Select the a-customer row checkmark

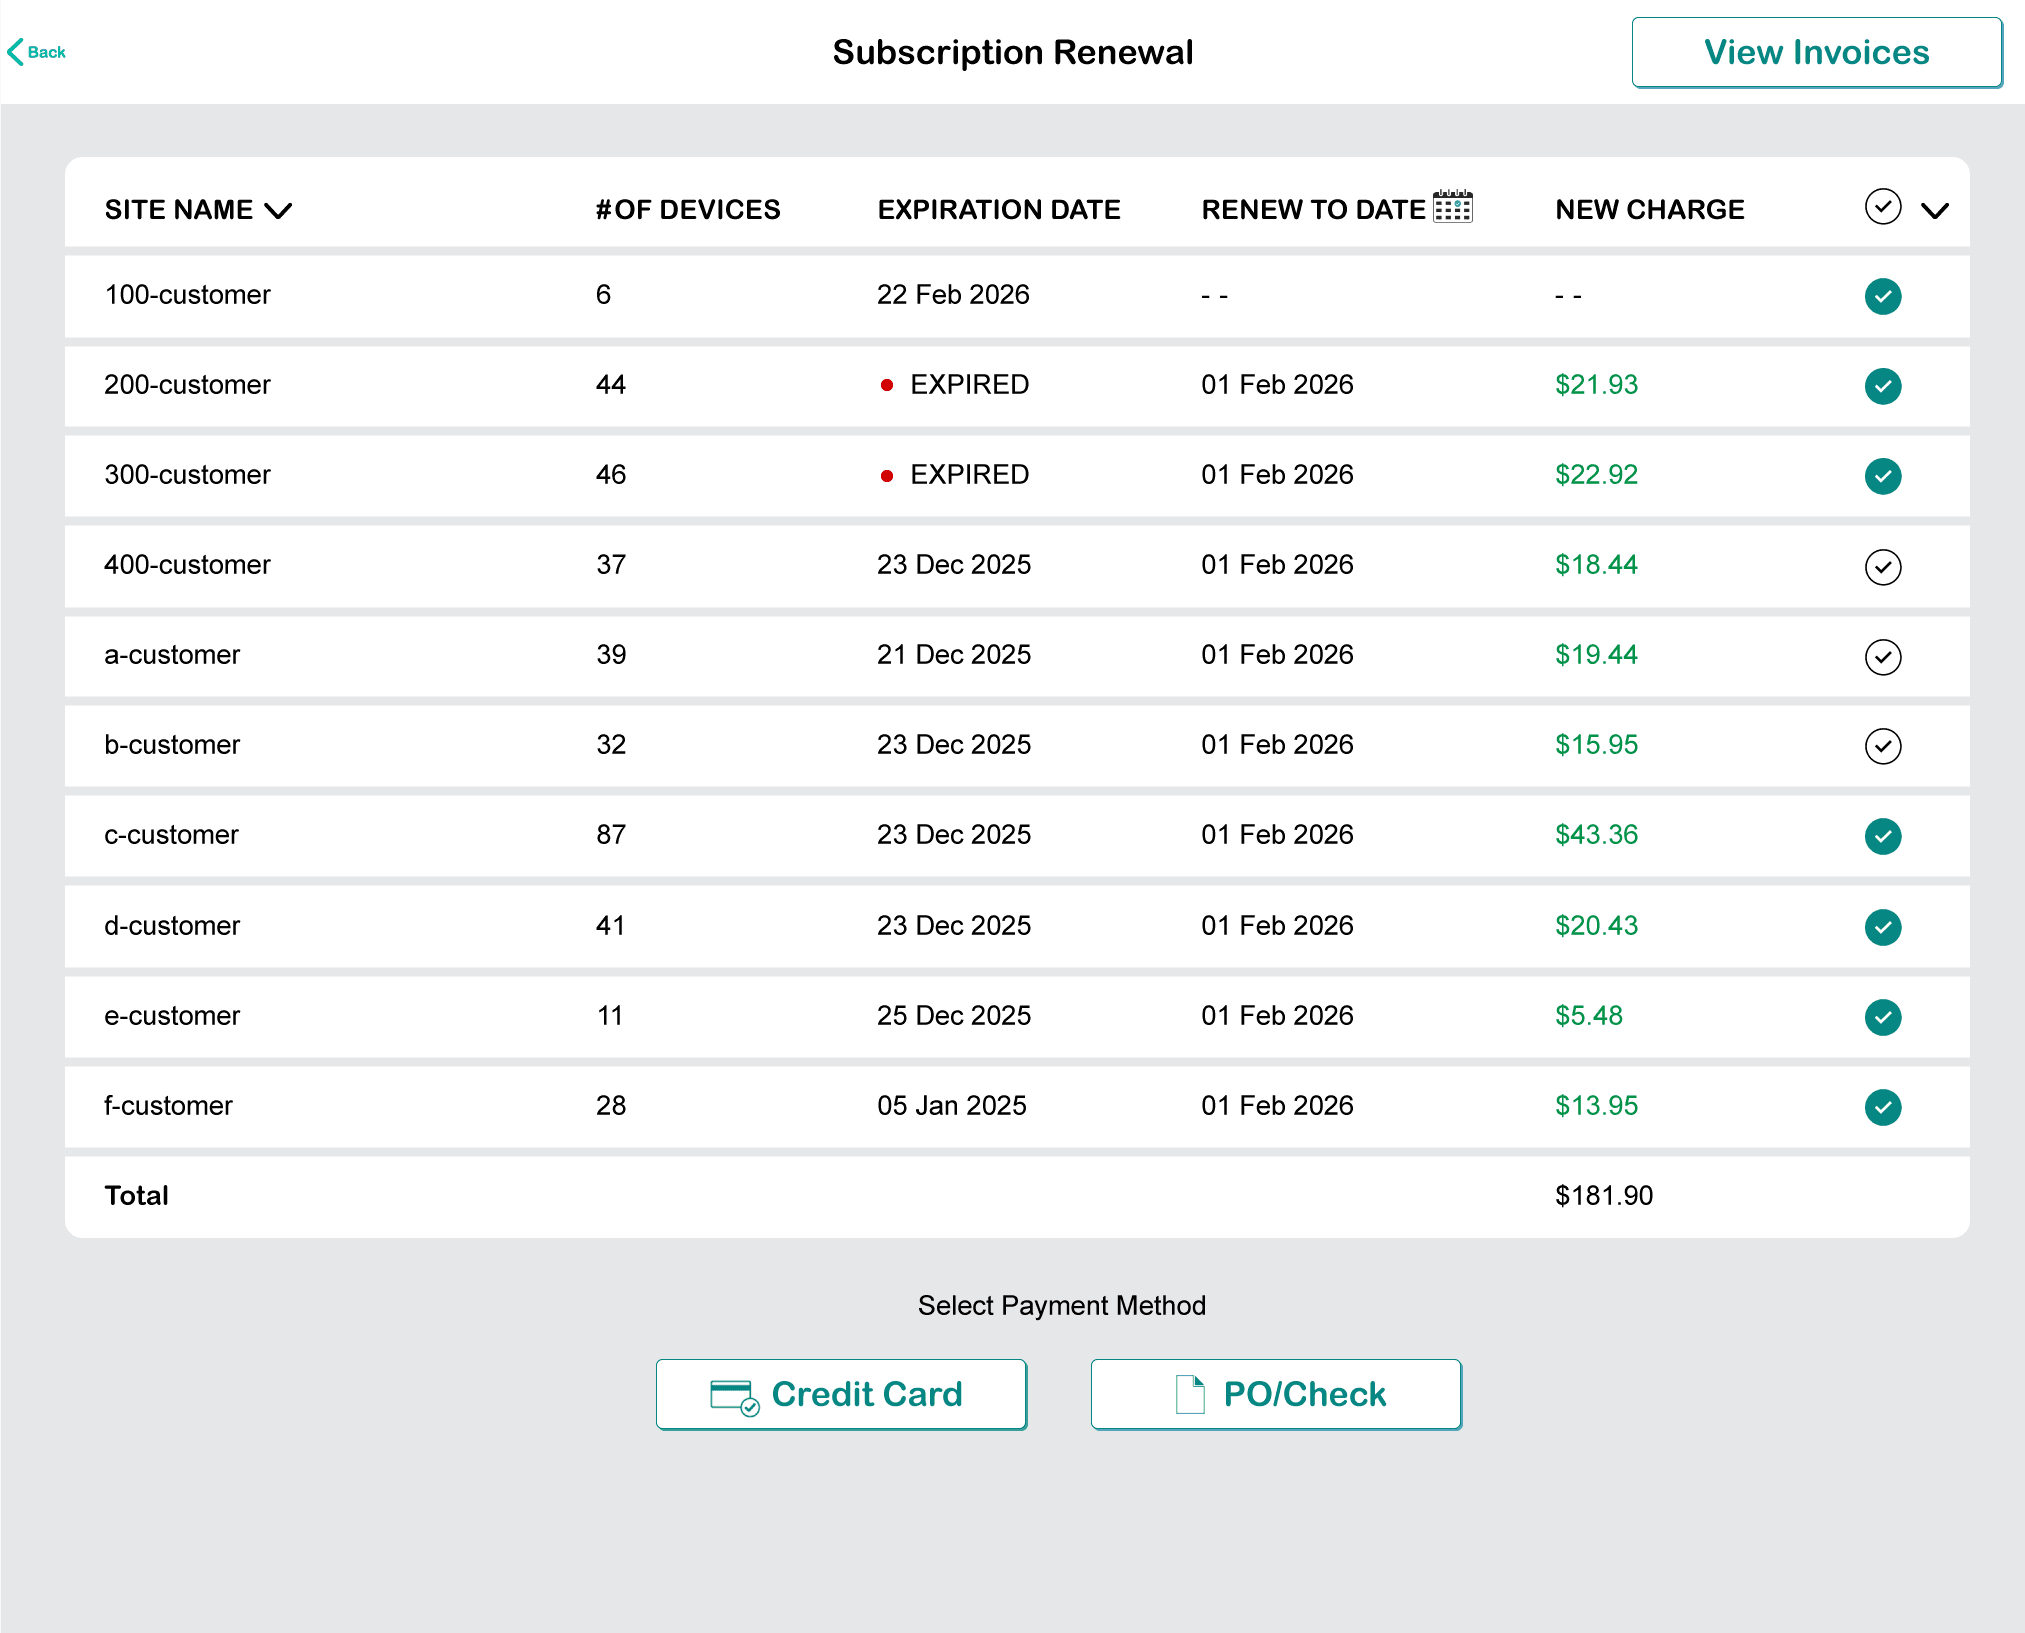(x=1882, y=657)
